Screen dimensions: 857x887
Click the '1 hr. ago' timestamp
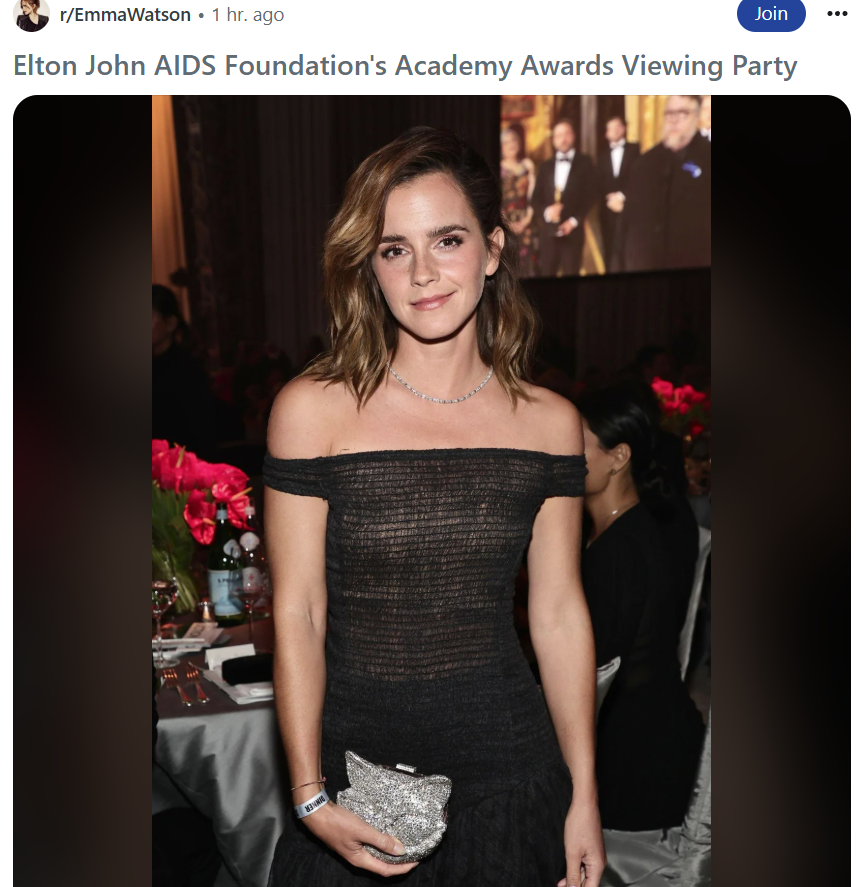tap(248, 15)
